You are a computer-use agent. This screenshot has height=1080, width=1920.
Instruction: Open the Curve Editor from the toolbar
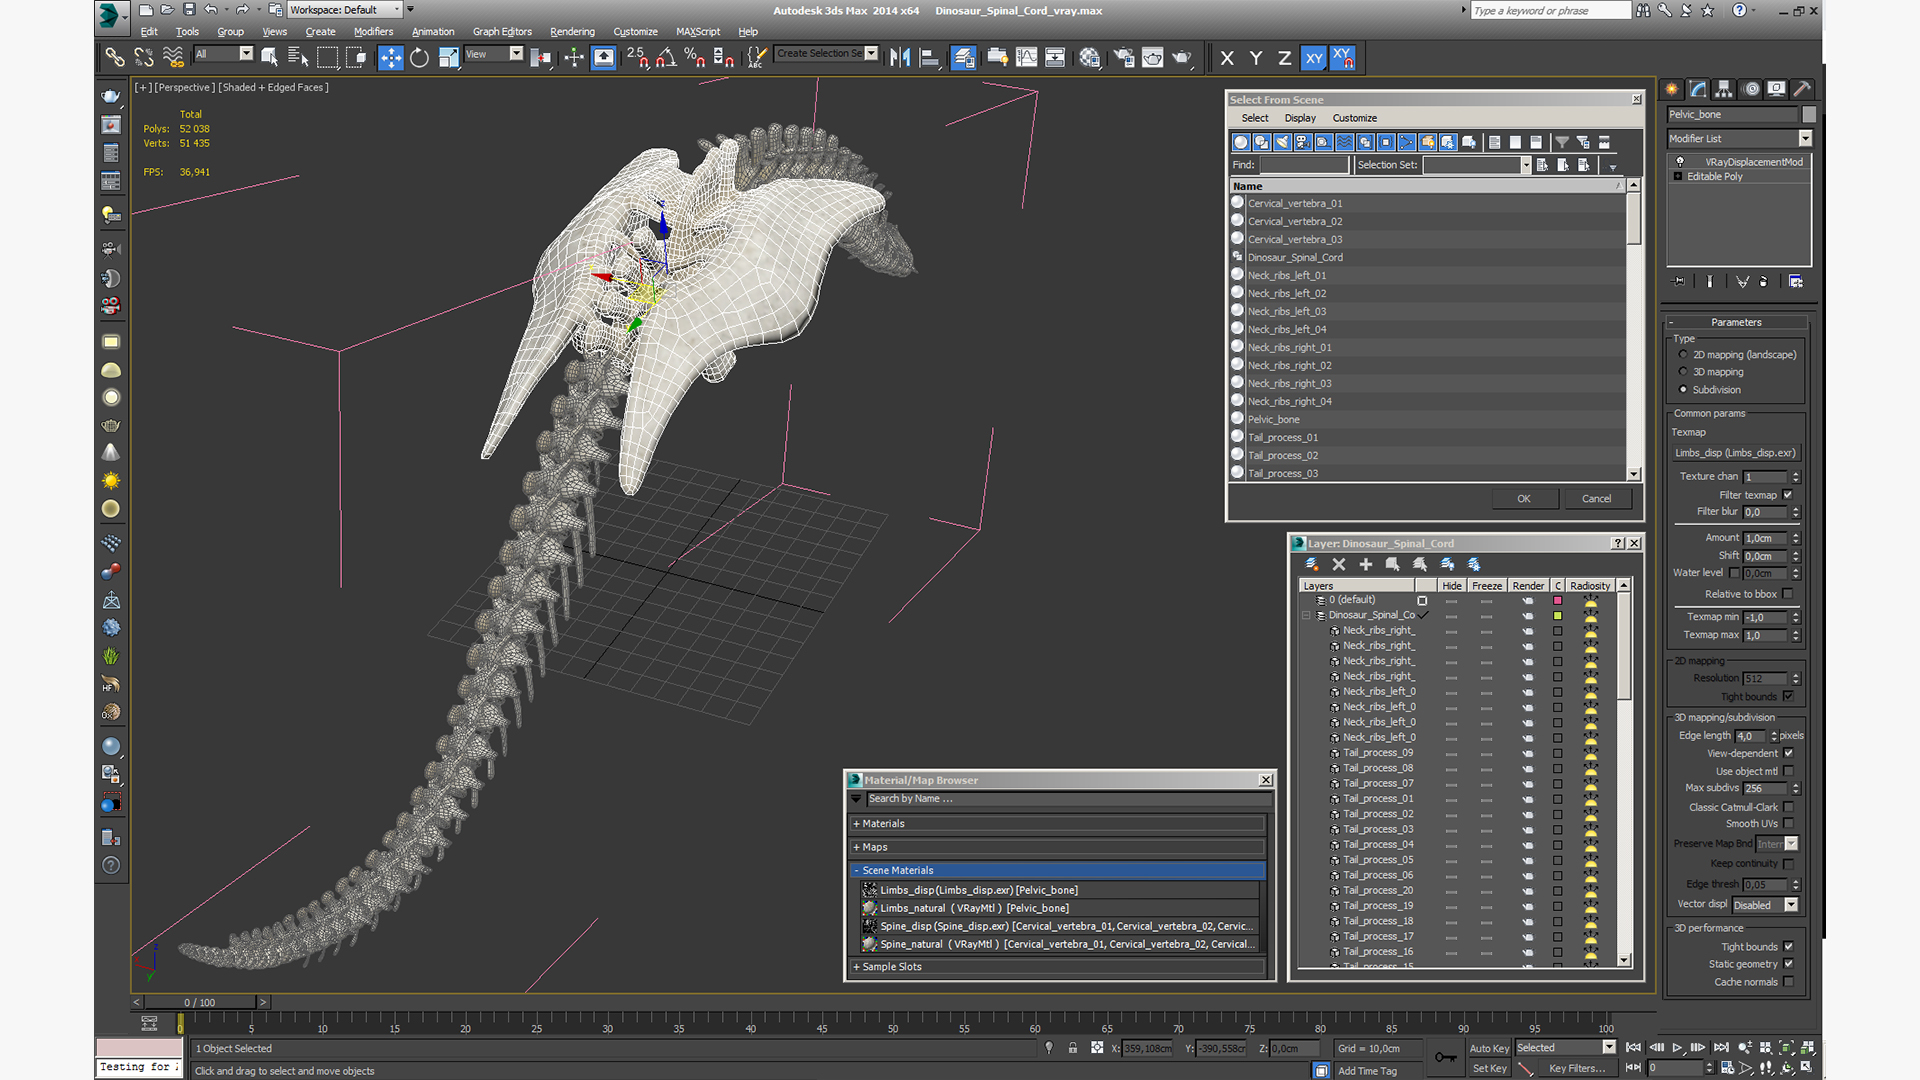coord(1026,58)
